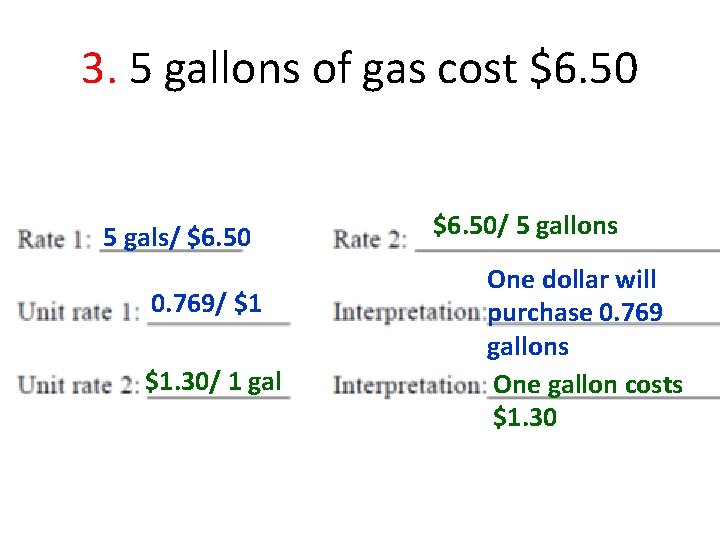
Task: Click the "$1.30" below "One gallon costs"
Action: [525, 417]
